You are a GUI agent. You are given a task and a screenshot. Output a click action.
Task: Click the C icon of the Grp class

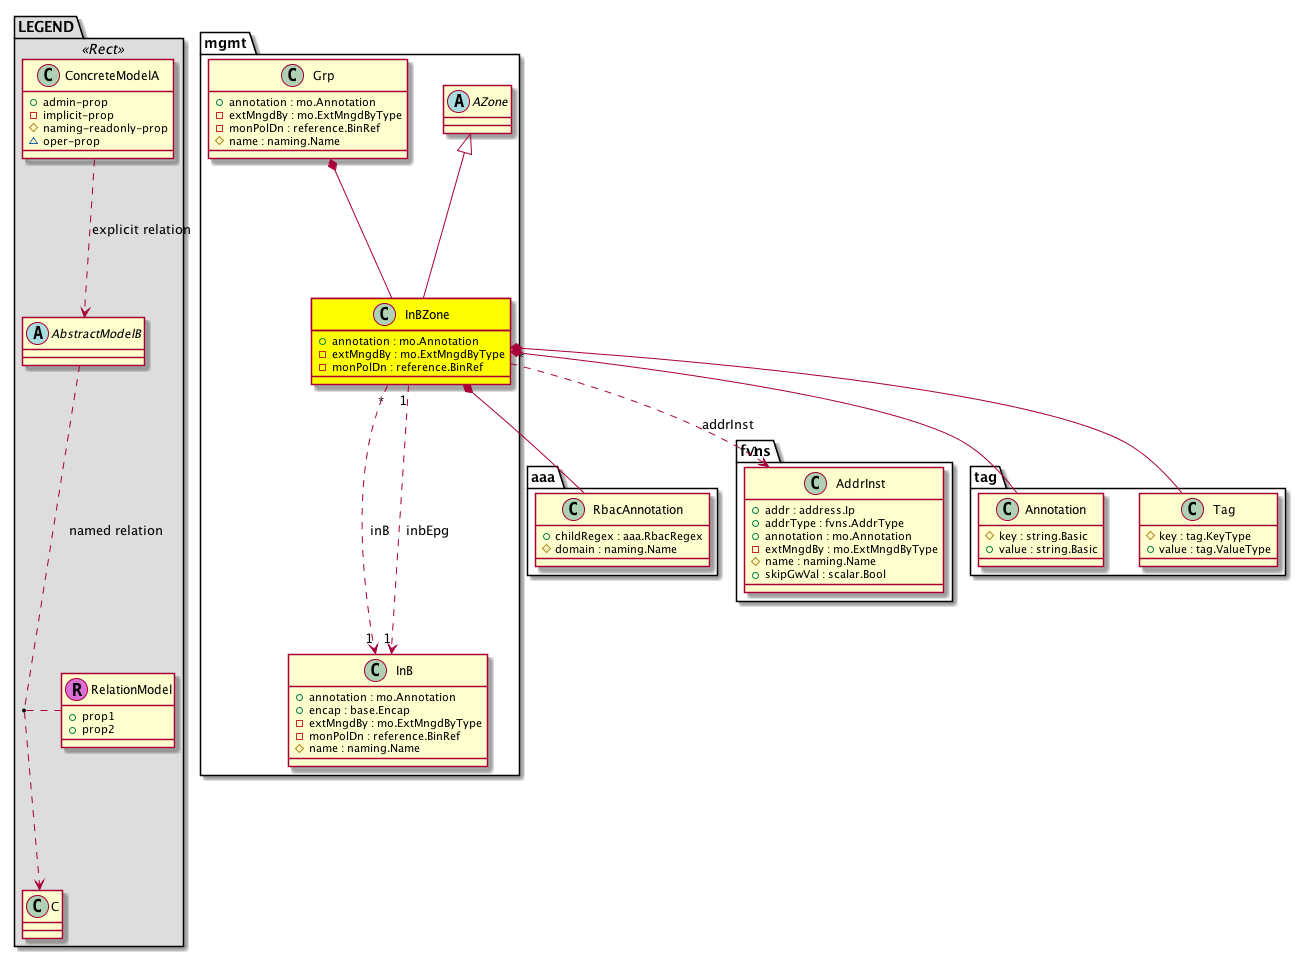[292, 75]
